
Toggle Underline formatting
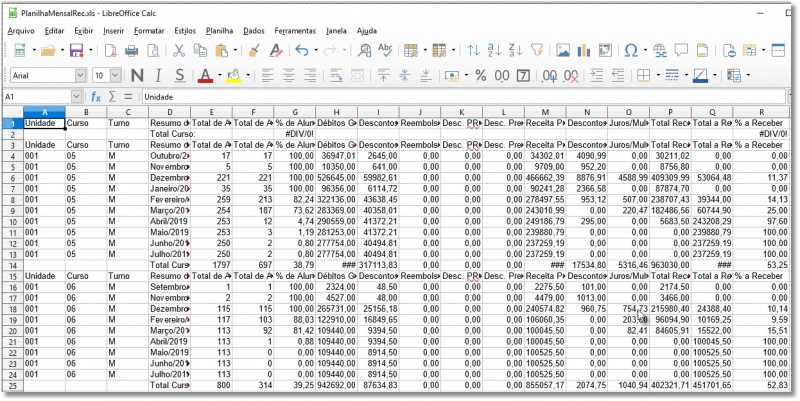click(x=181, y=75)
